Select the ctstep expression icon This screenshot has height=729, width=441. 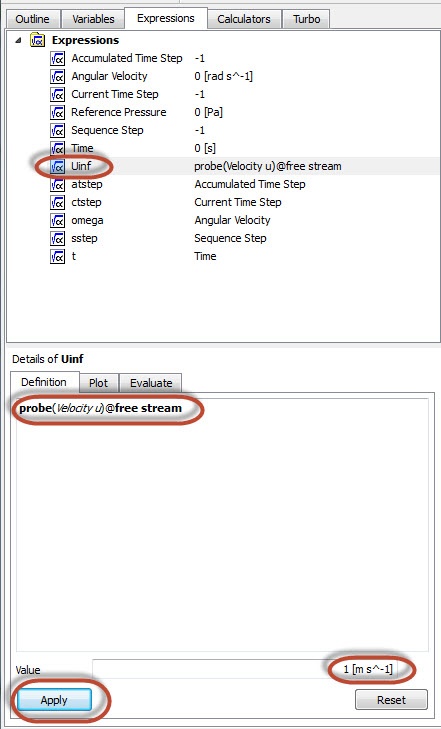point(58,202)
